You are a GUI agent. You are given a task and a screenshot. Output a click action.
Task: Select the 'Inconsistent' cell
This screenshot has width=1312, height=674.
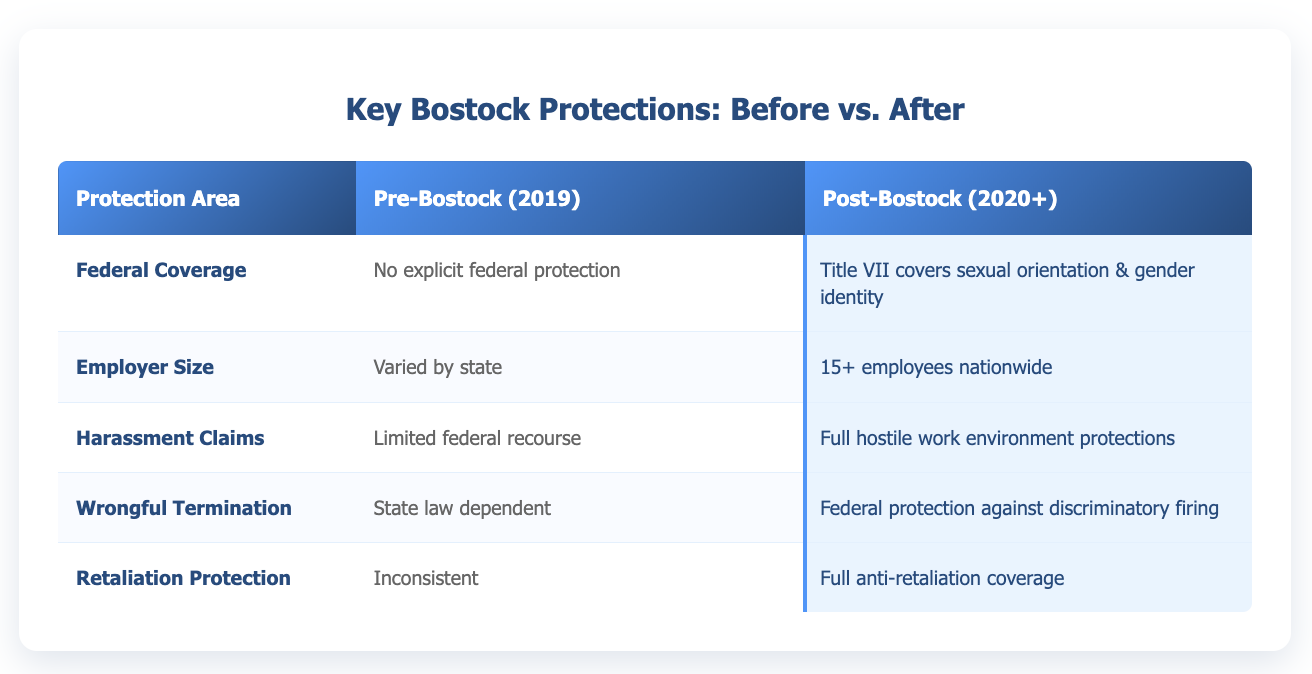pos(425,577)
